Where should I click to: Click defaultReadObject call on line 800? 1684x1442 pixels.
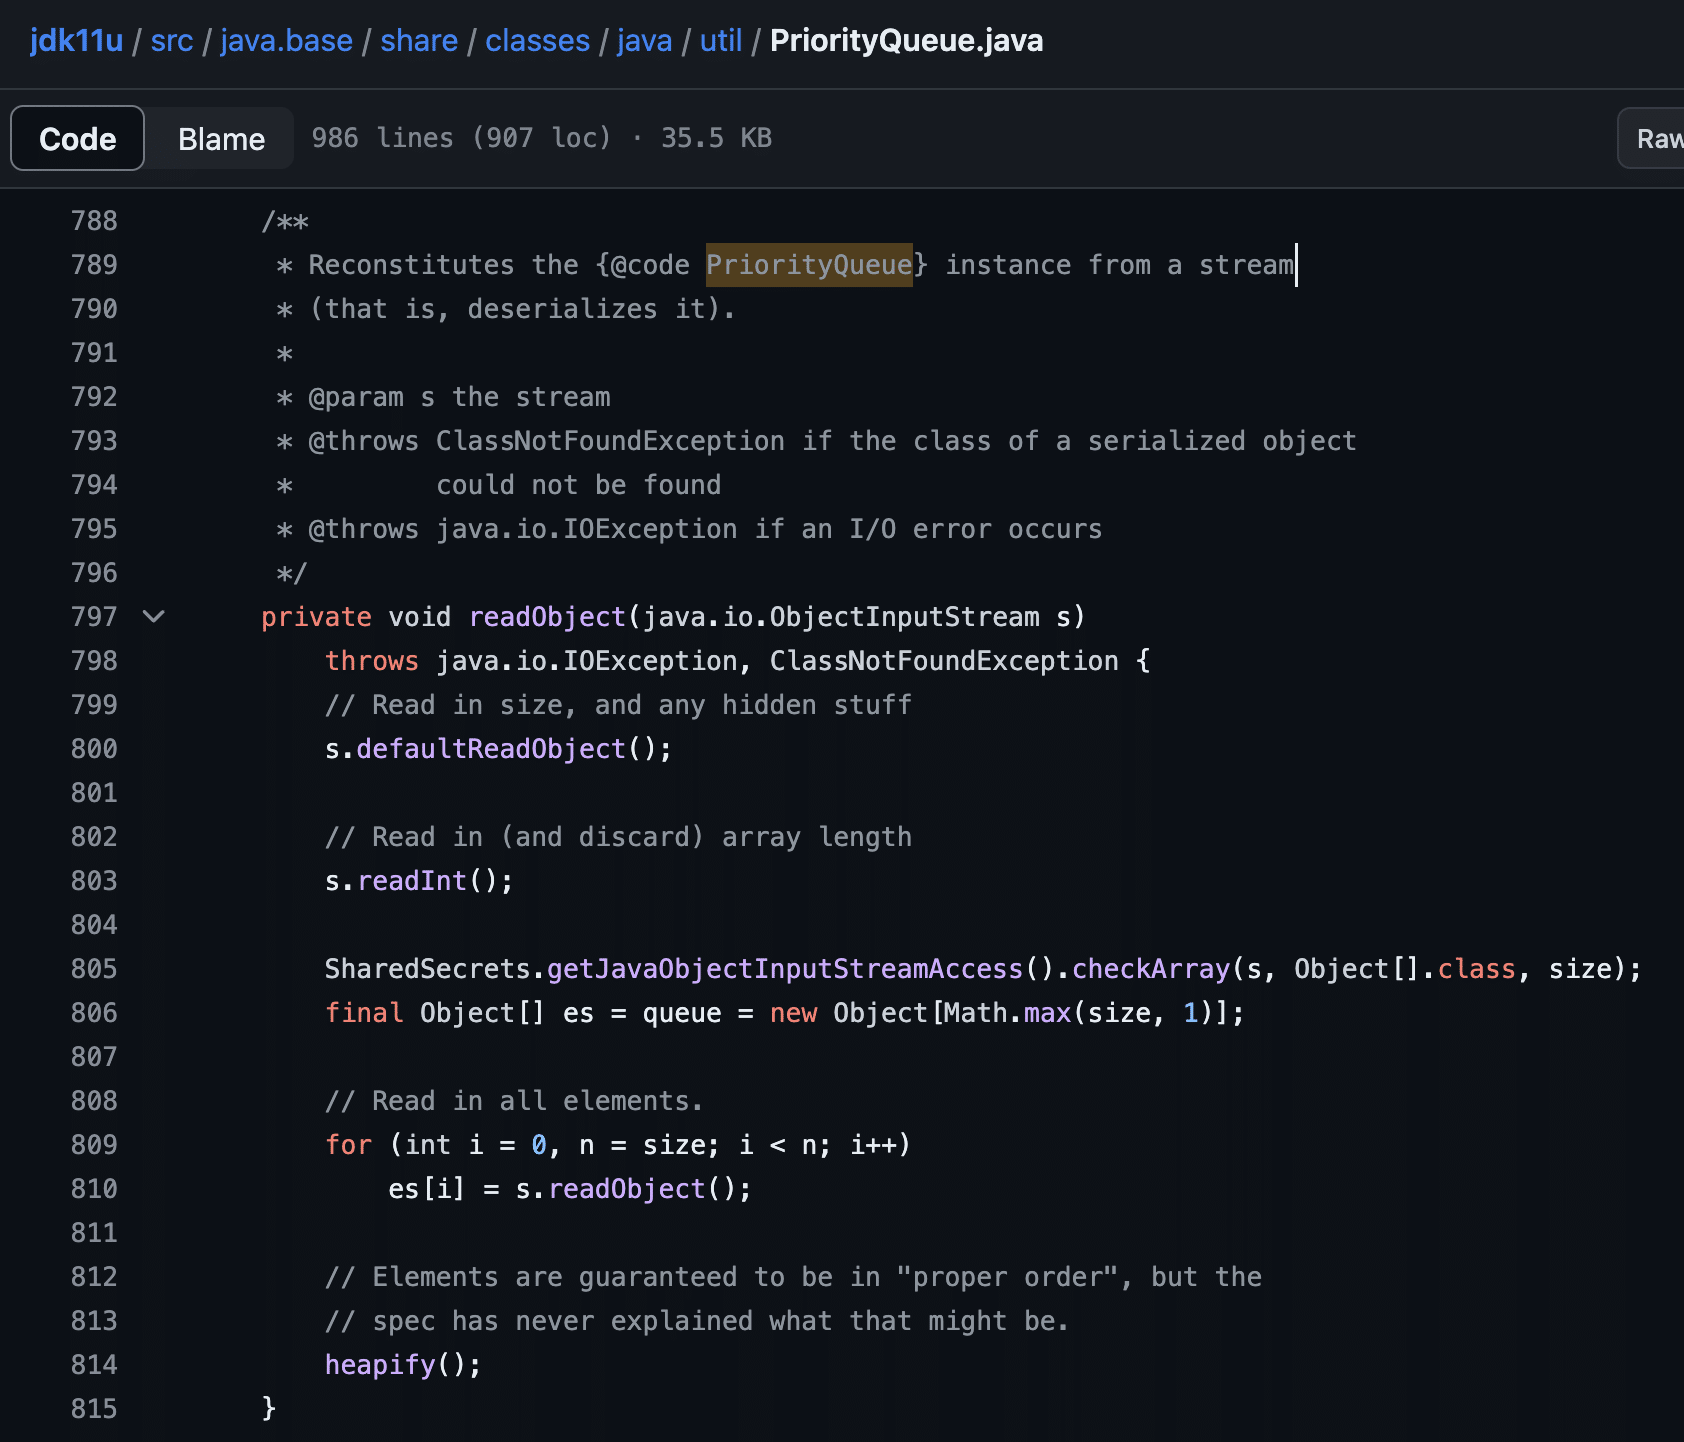(x=491, y=748)
